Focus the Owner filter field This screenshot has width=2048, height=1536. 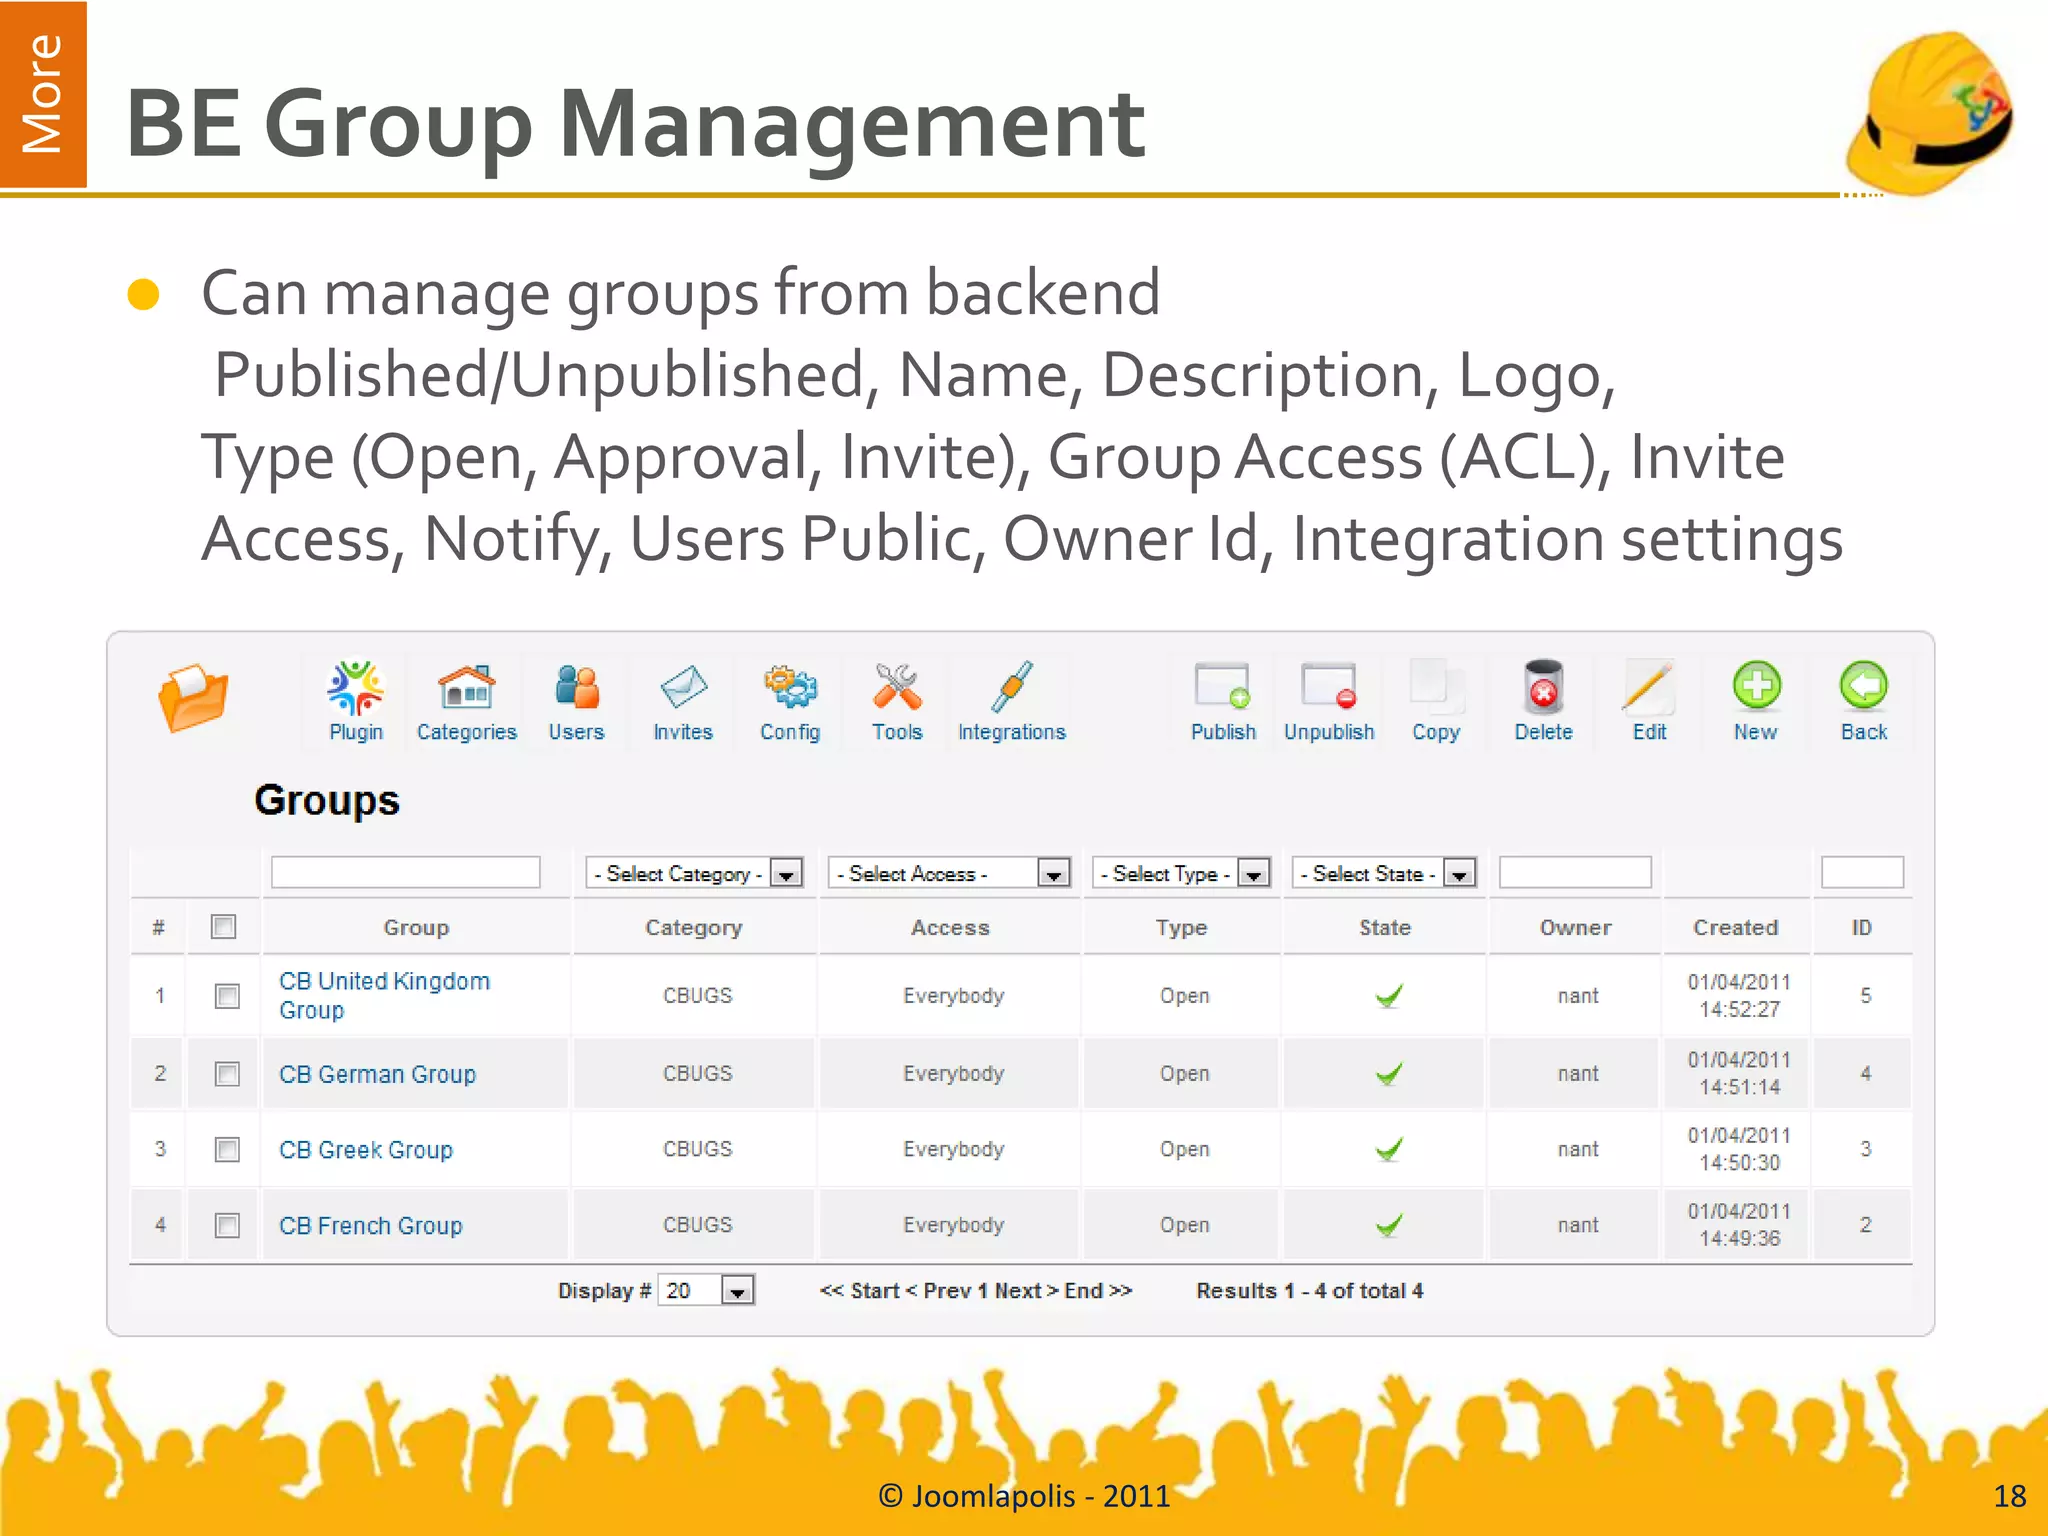click(x=1575, y=873)
